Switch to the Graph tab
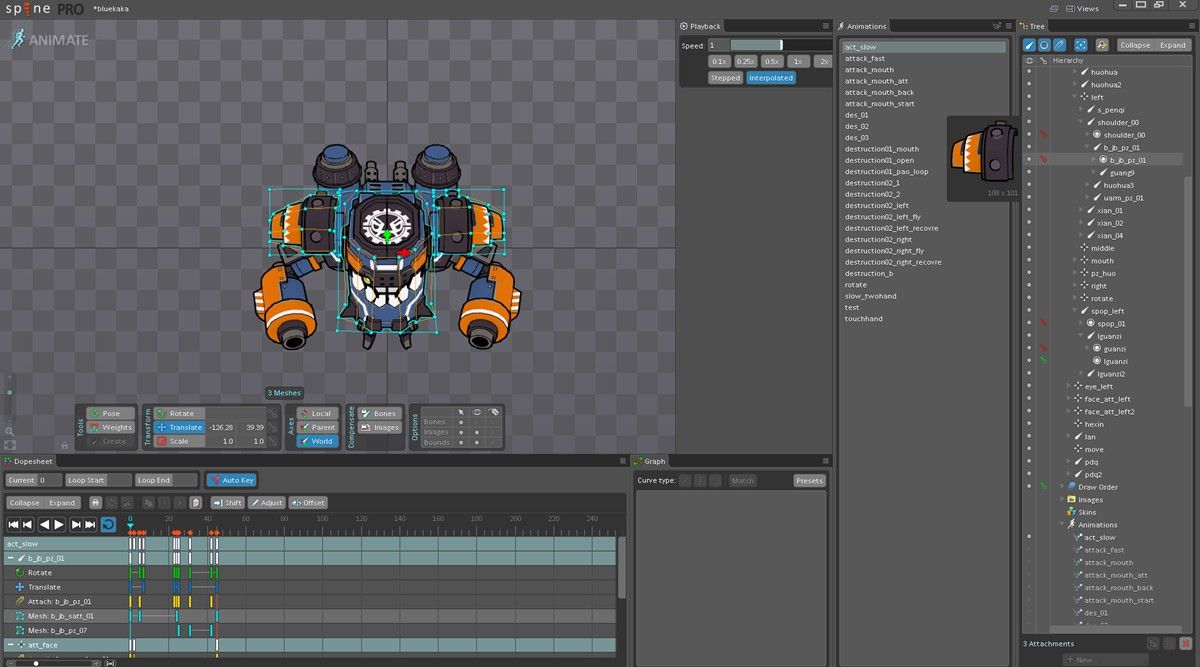 point(650,461)
